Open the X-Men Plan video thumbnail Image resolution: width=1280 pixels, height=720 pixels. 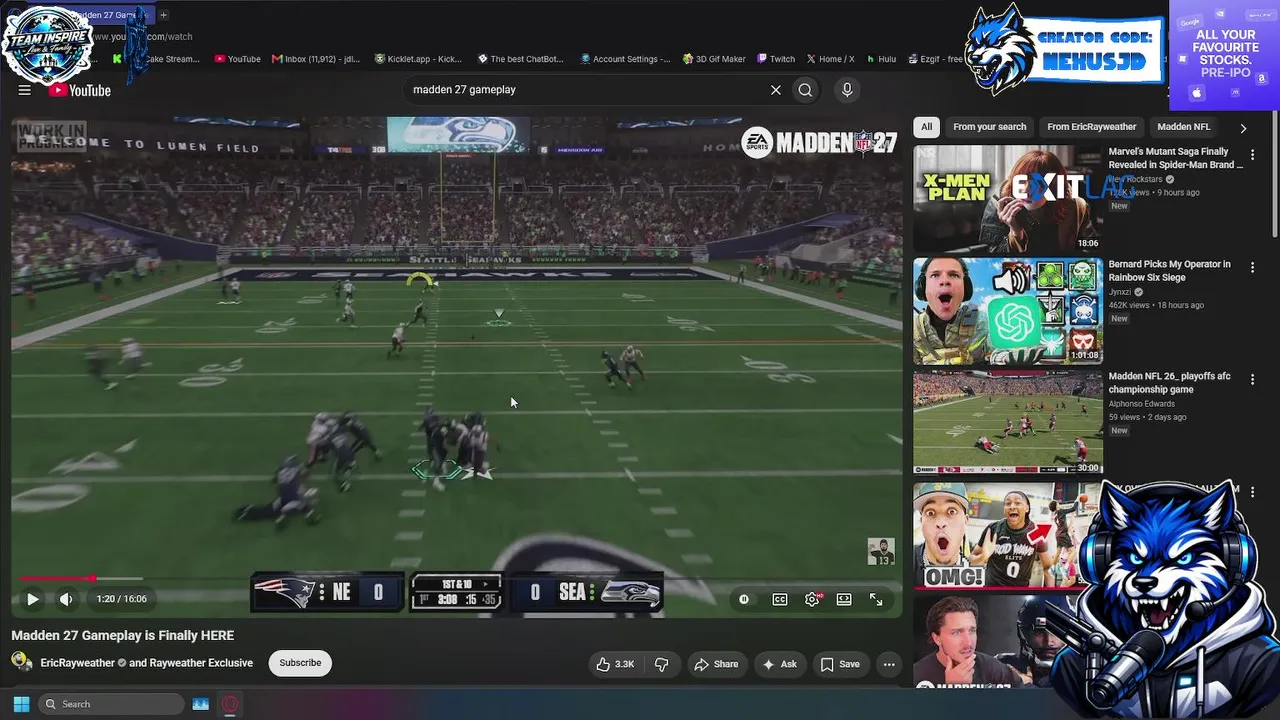[1008, 198]
